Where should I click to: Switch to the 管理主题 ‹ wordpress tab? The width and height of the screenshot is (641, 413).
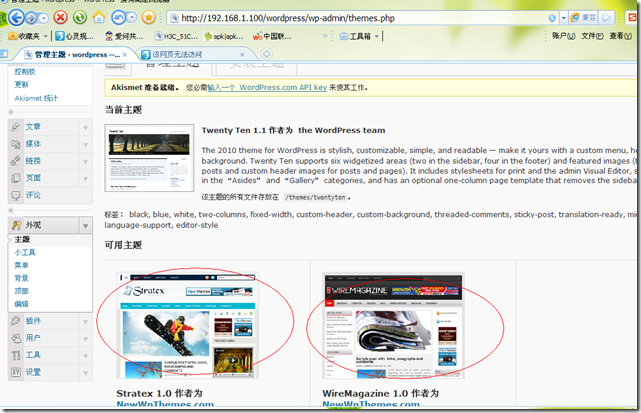[72, 54]
